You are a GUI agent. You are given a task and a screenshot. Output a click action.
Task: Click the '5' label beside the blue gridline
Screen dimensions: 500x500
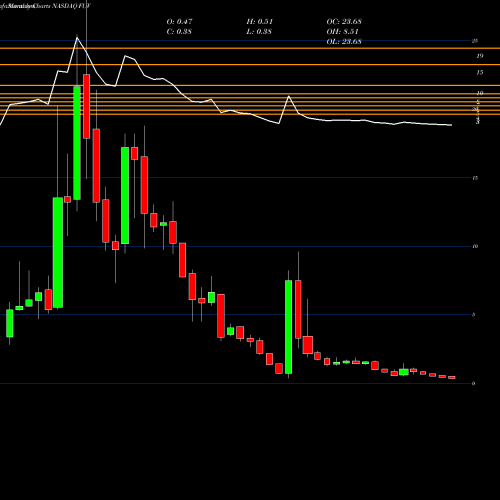tap(474, 315)
